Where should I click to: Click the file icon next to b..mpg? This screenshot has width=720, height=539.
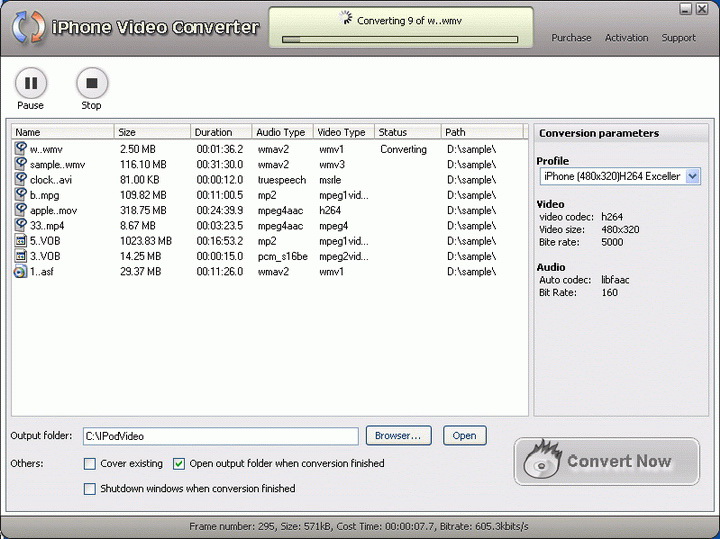(20, 195)
